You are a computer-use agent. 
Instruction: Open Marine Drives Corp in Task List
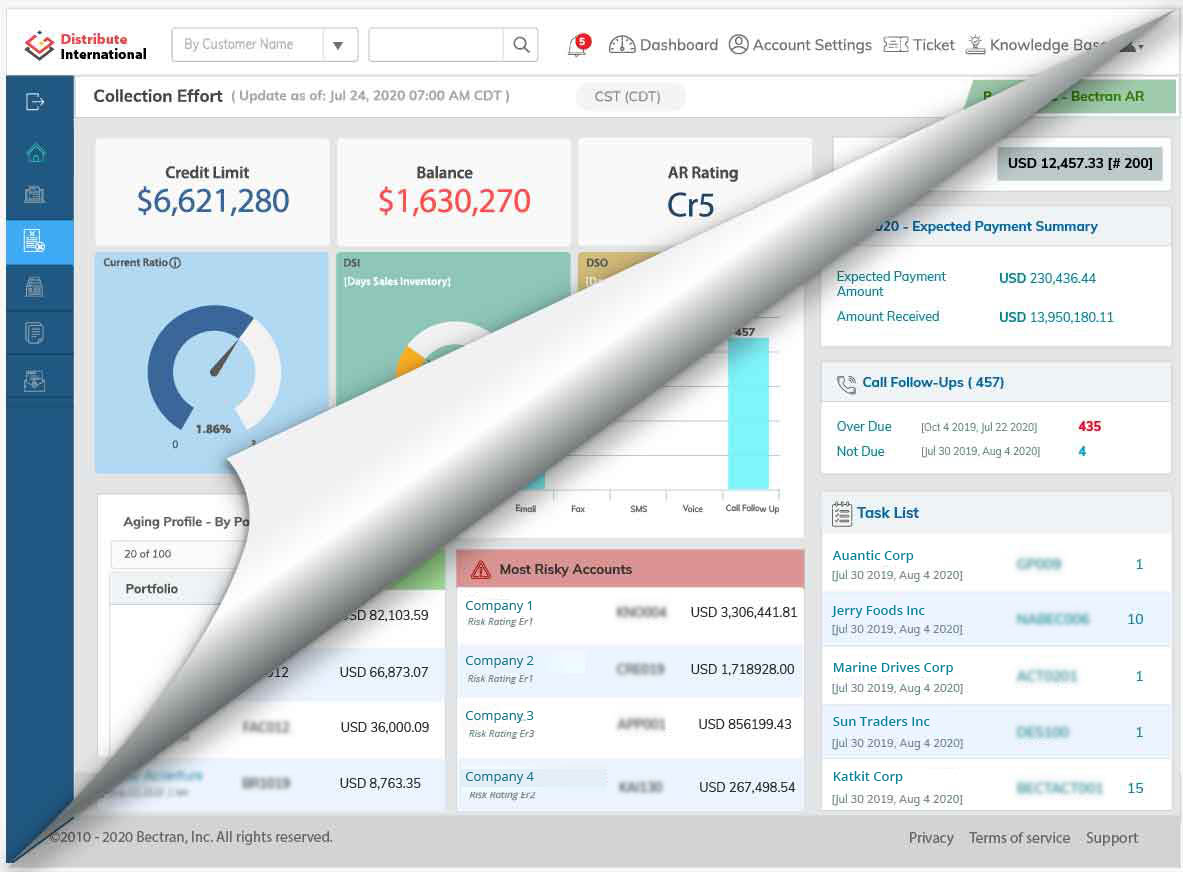click(x=893, y=668)
